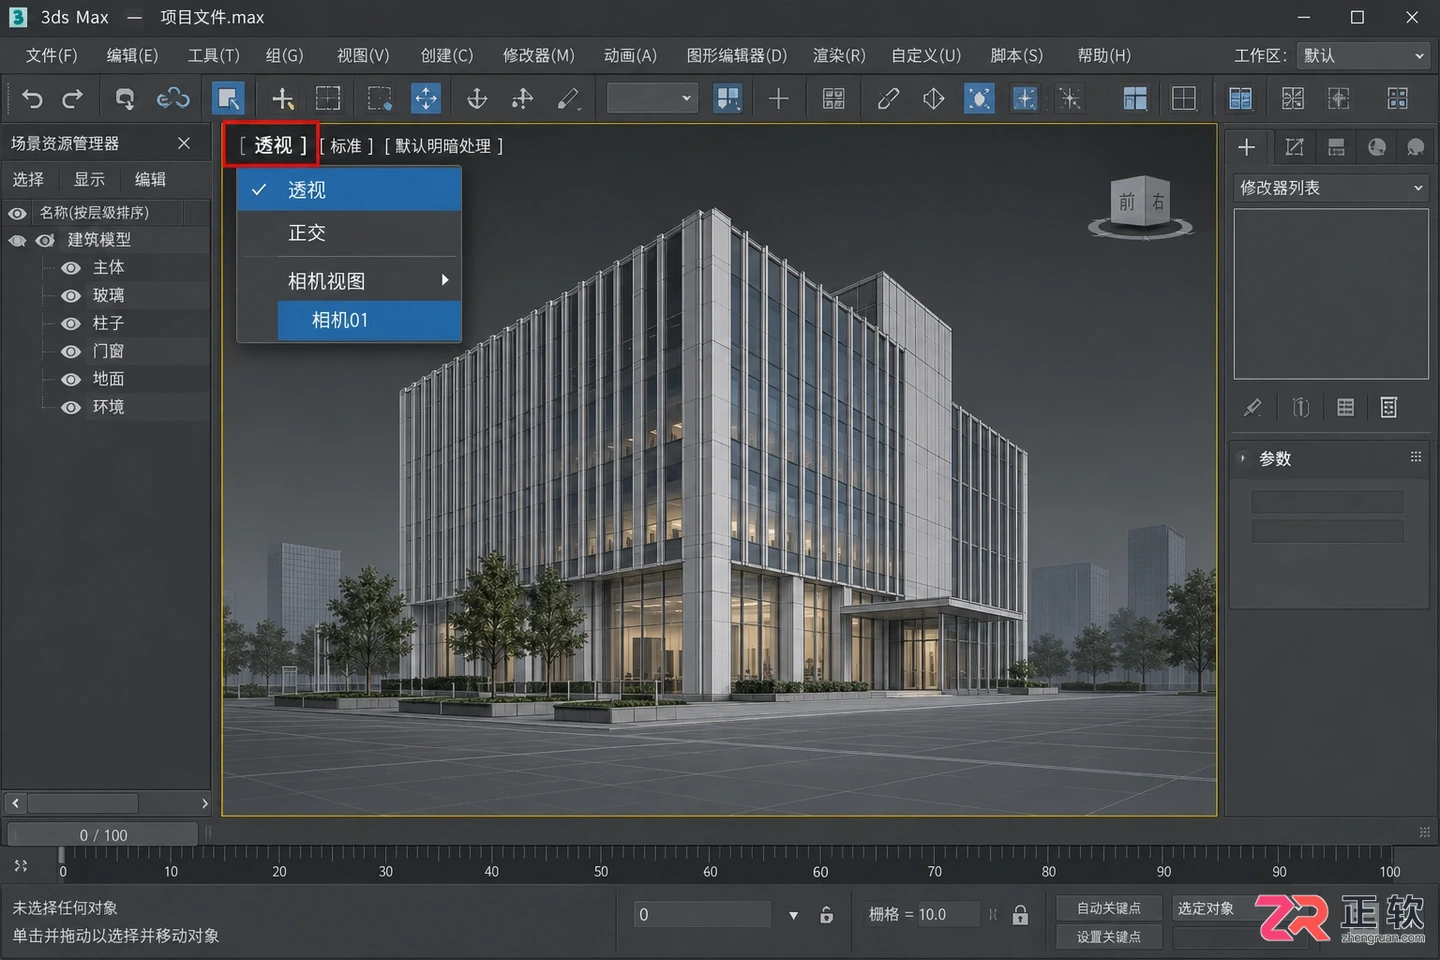
Task: Click the 0 / 100 time slider
Action: [103, 835]
